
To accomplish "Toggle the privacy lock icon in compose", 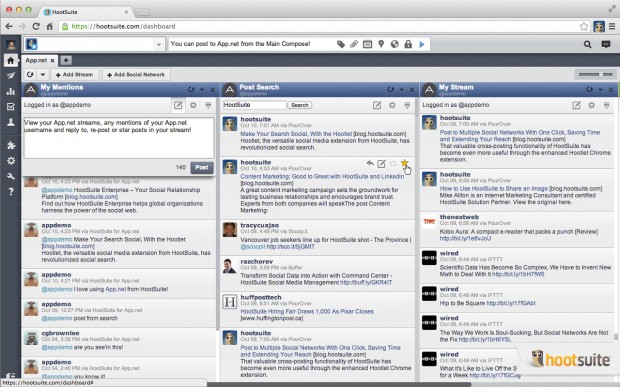I will coord(408,44).
